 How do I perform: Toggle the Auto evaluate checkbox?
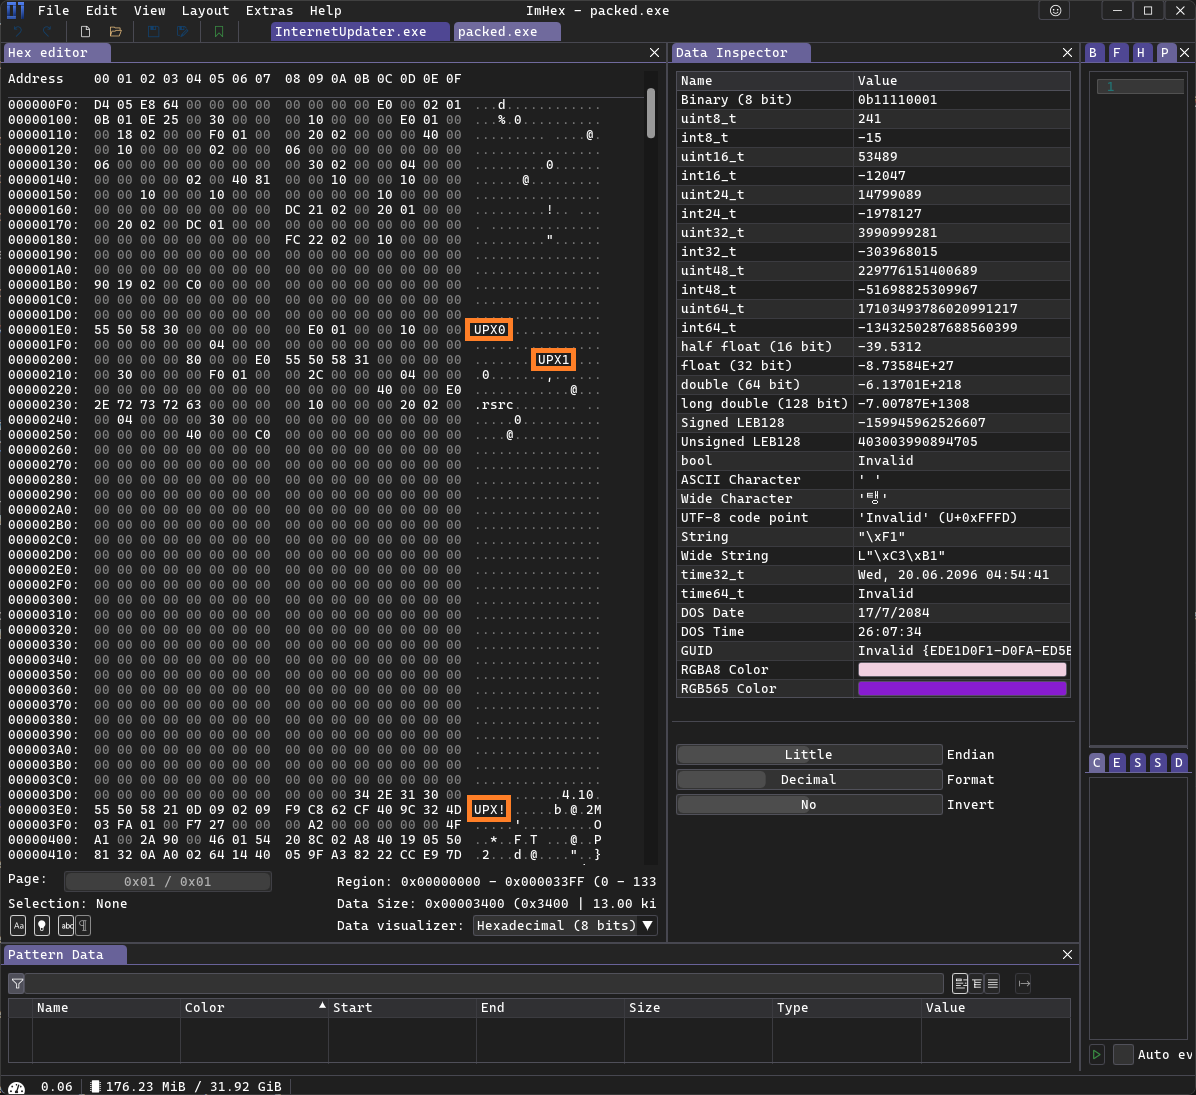[x=1123, y=1054]
